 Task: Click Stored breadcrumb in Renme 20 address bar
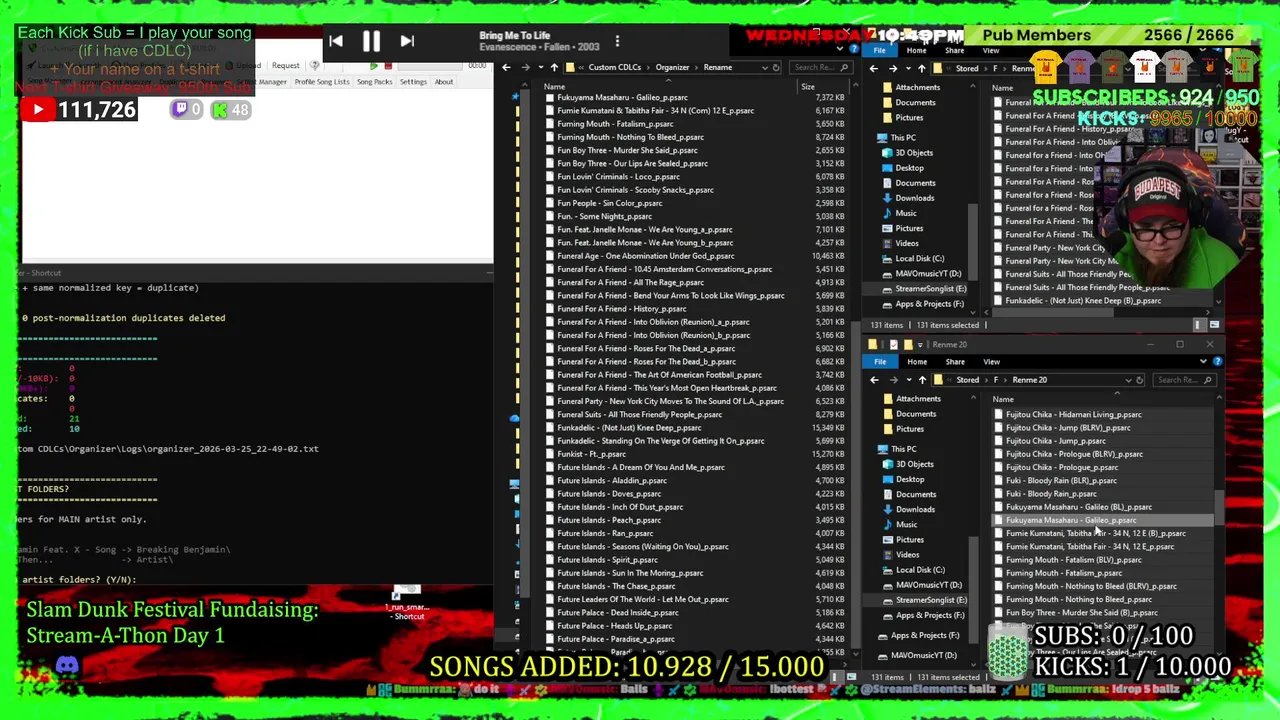pos(967,380)
